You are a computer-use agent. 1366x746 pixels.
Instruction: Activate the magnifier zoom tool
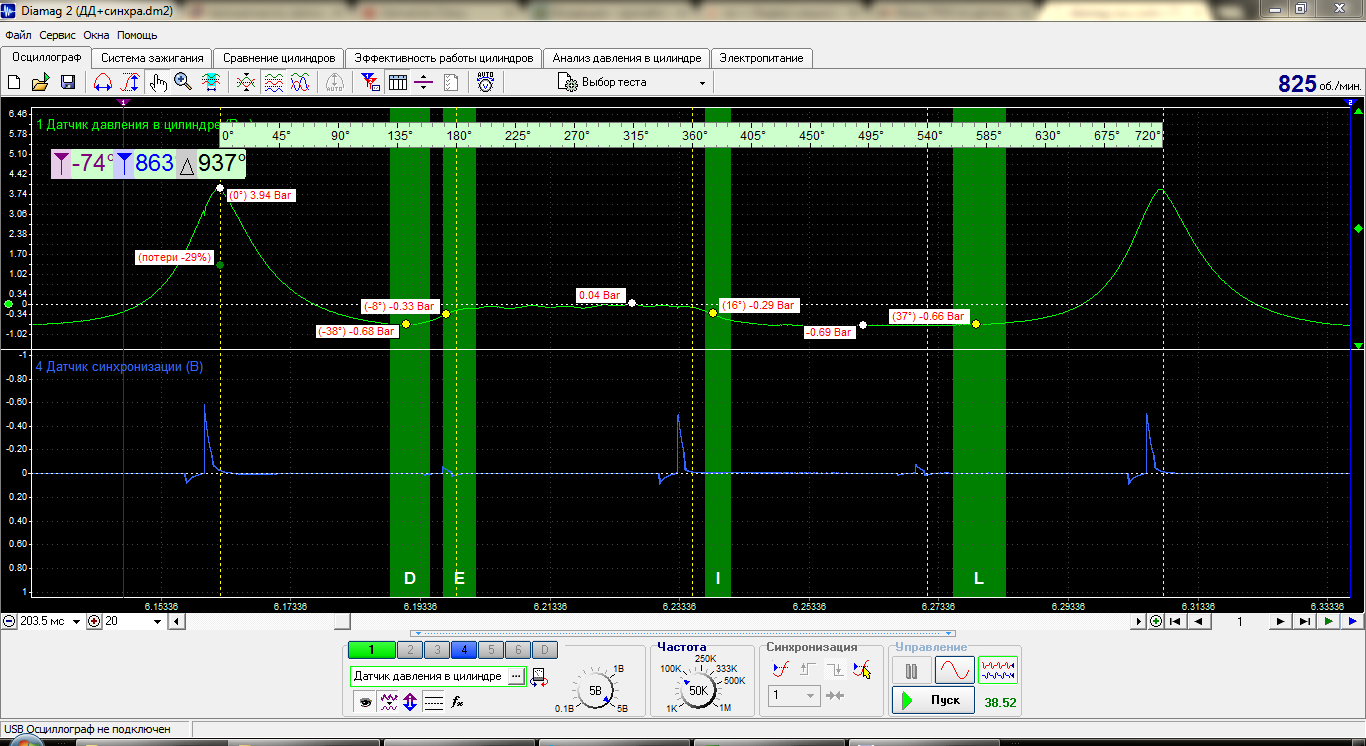point(183,83)
